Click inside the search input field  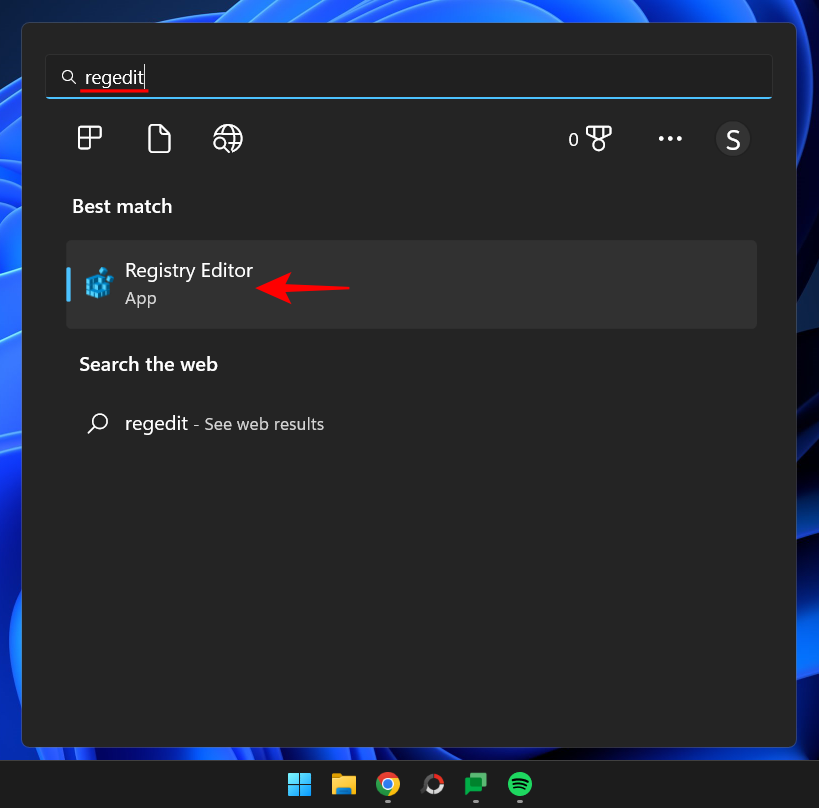pos(300,76)
